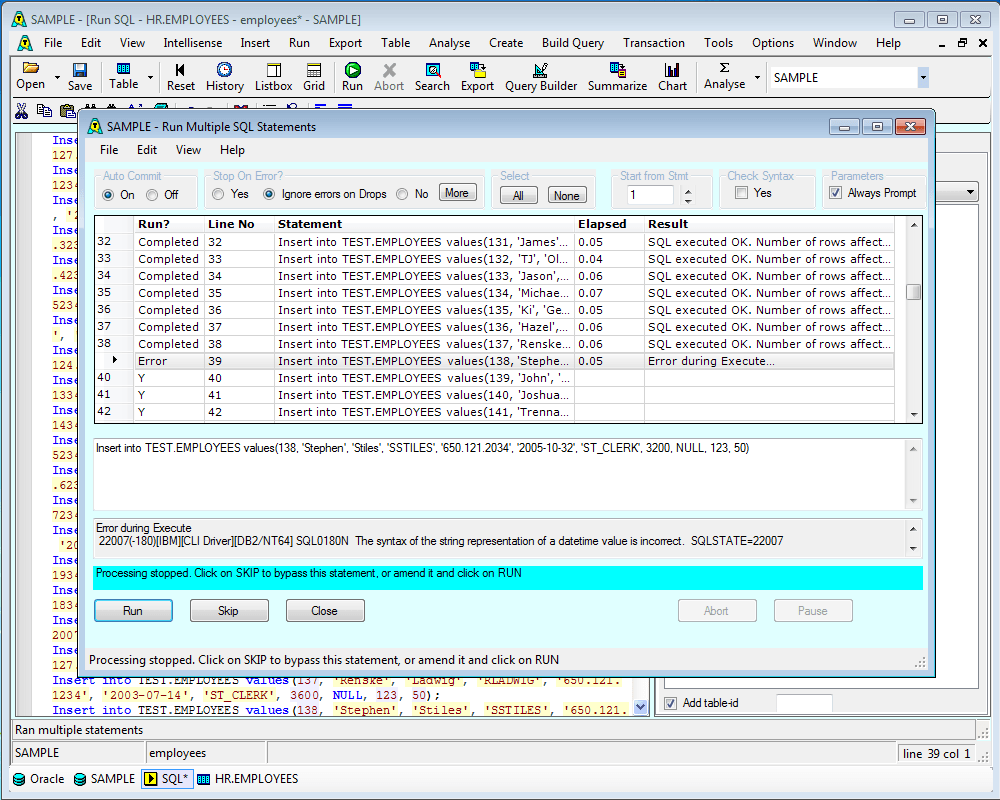Click the Statement column header
This screenshot has width=1000, height=800.
pyautogui.click(x=424, y=224)
